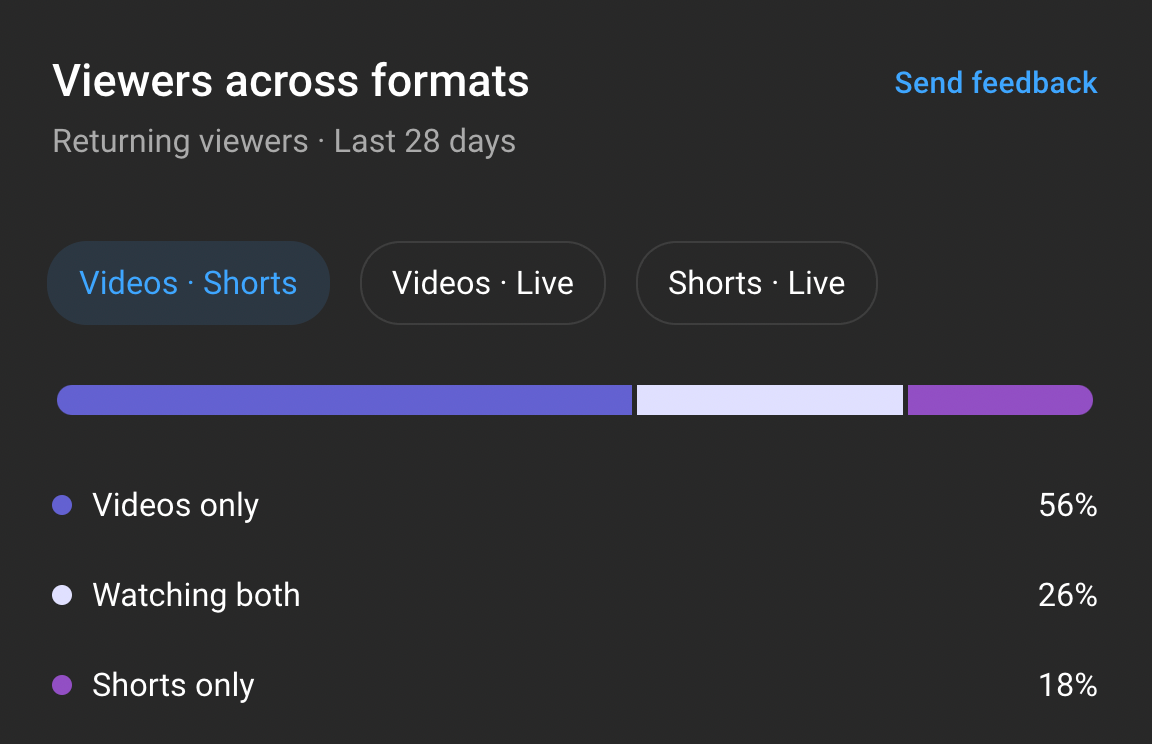This screenshot has height=744, width=1152.
Task: Click the Videos only legend dot
Action: pyautogui.click(x=62, y=506)
